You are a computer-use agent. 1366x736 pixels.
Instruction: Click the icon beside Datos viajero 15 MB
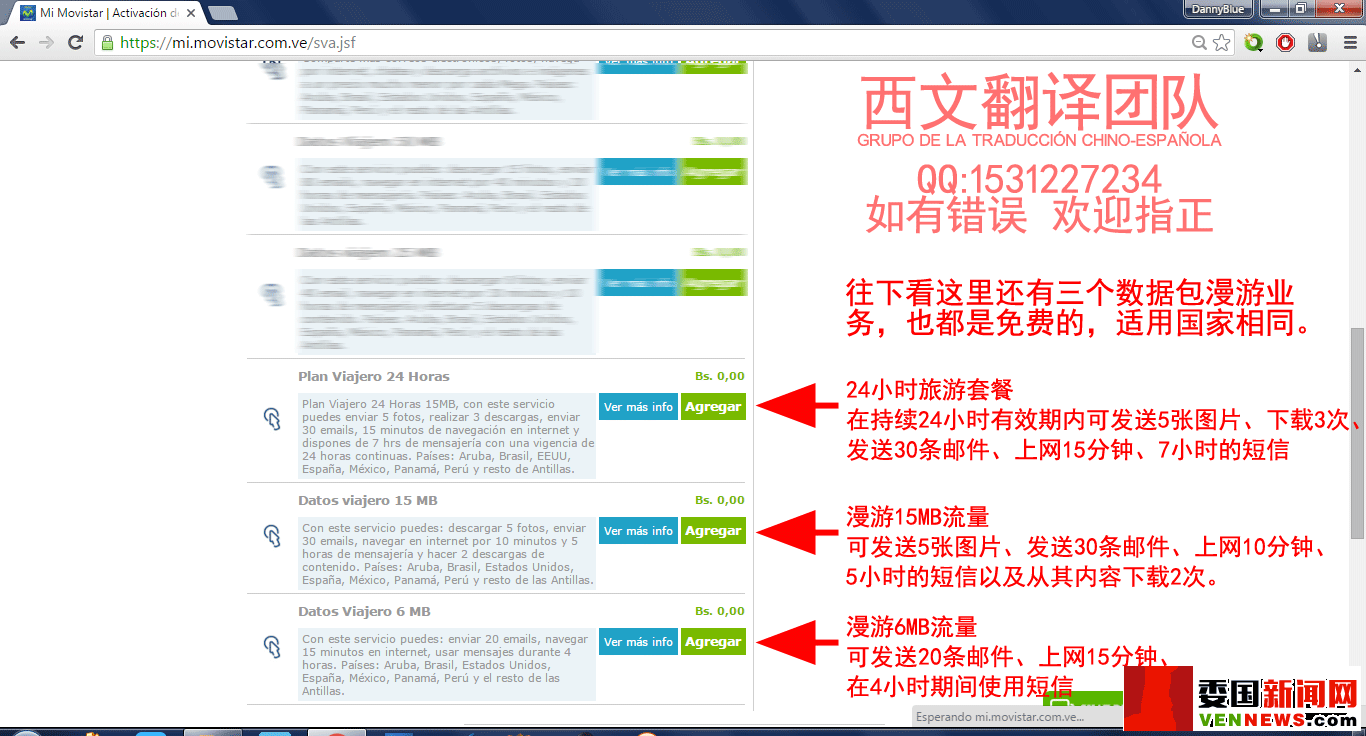[x=271, y=536]
